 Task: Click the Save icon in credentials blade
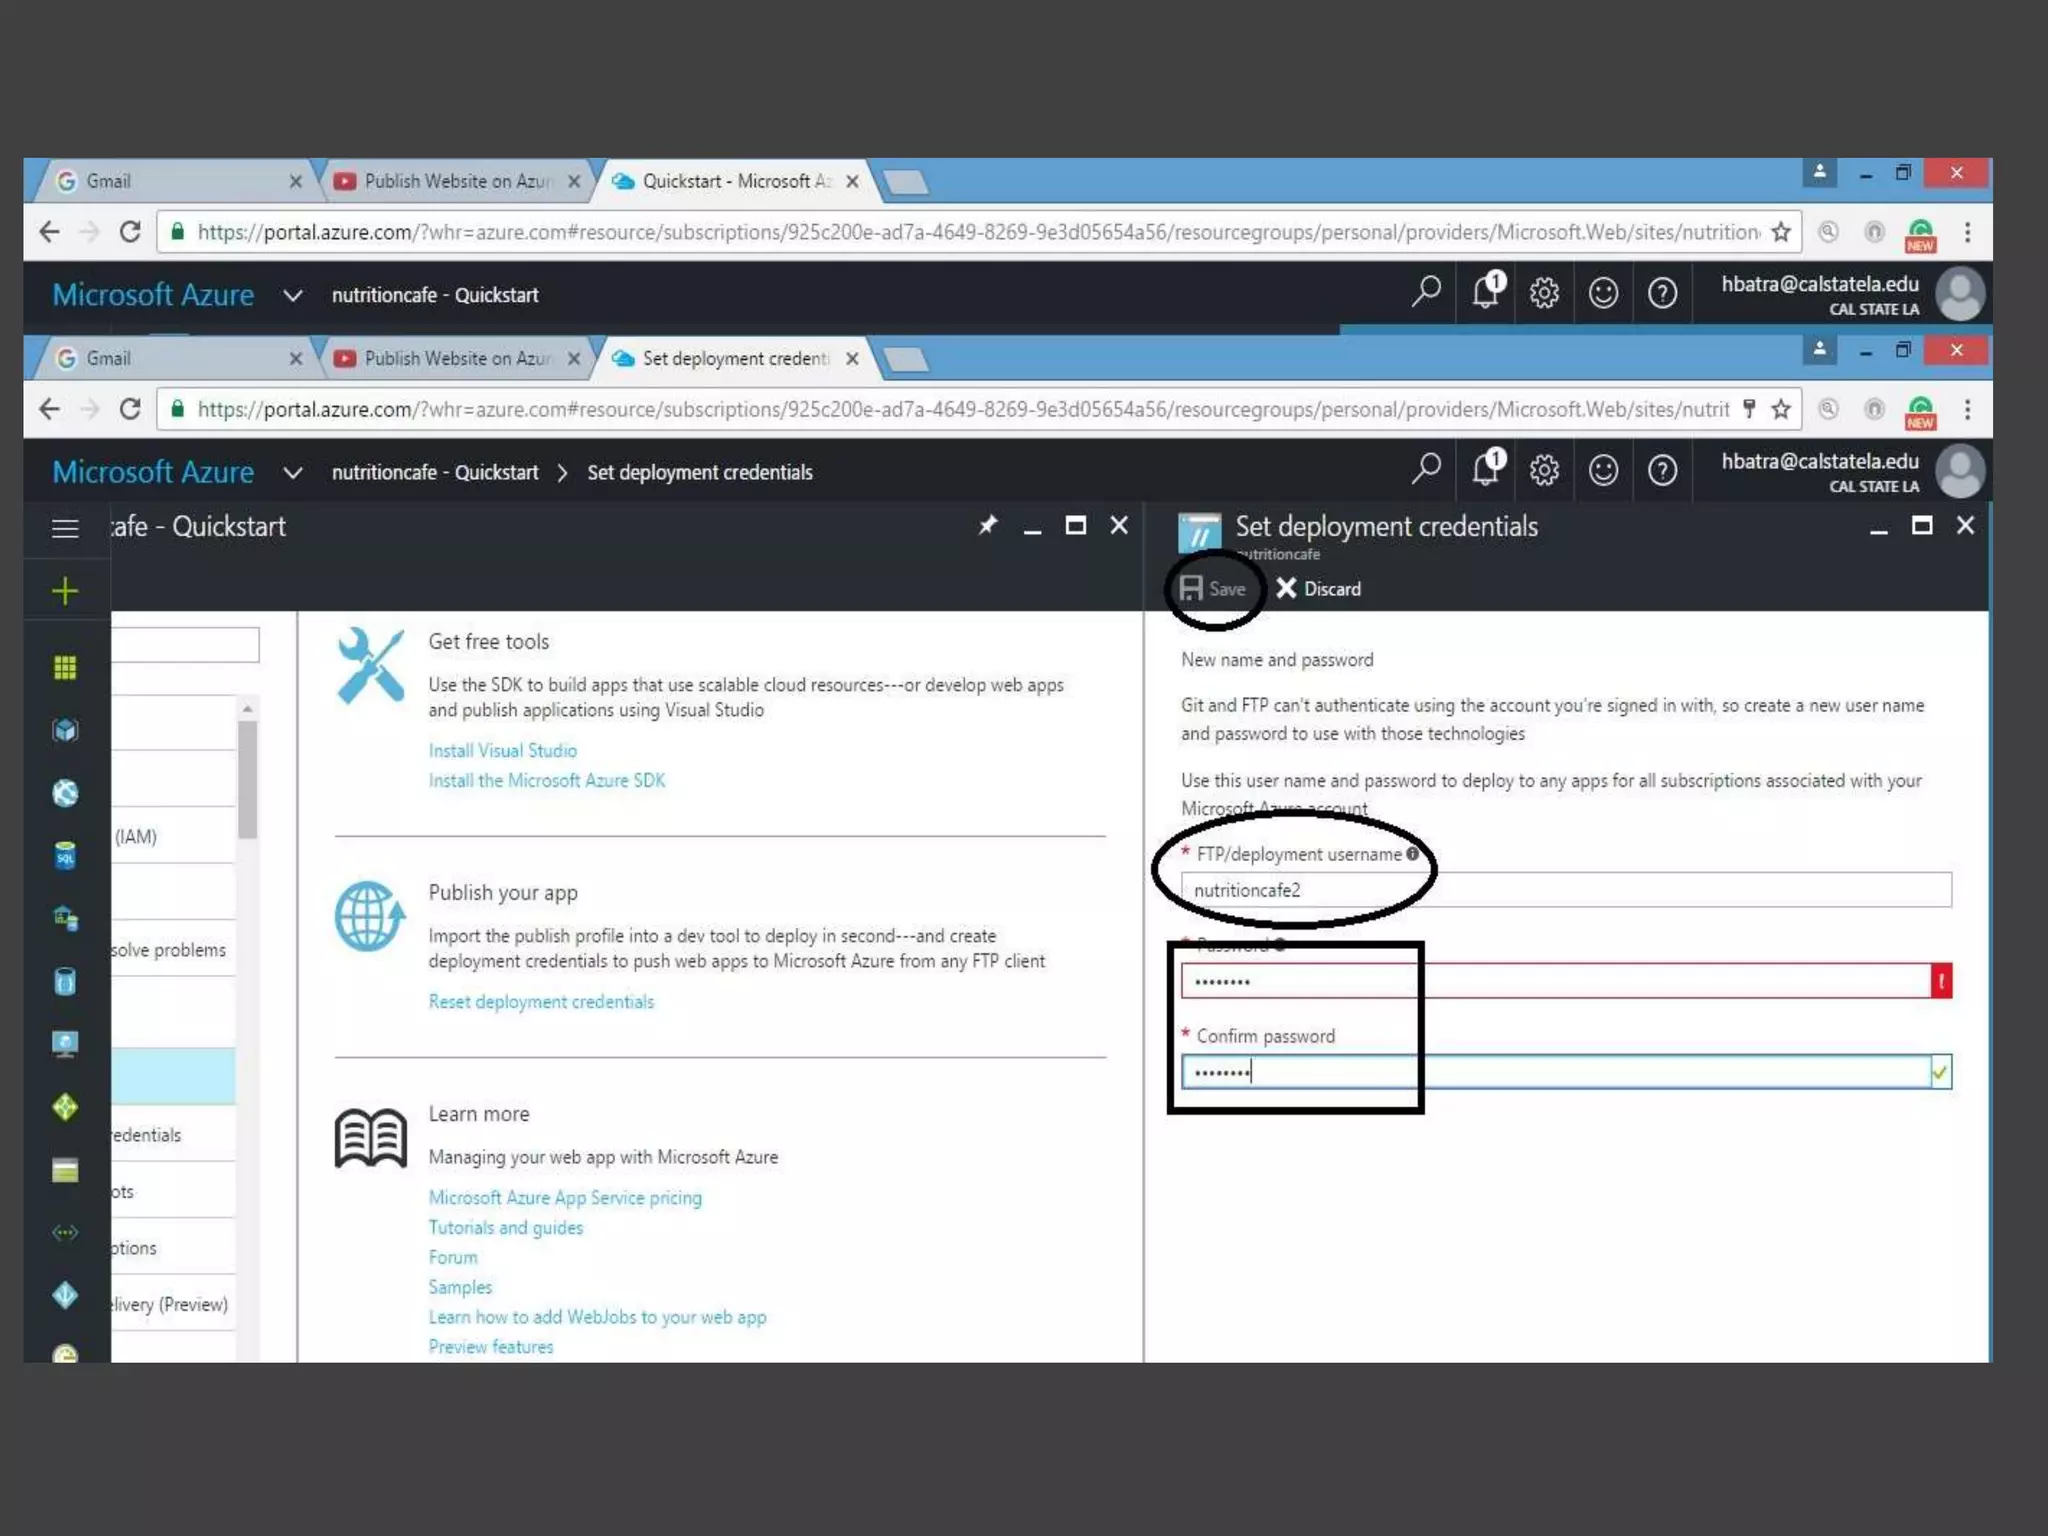click(x=1191, y=588)
